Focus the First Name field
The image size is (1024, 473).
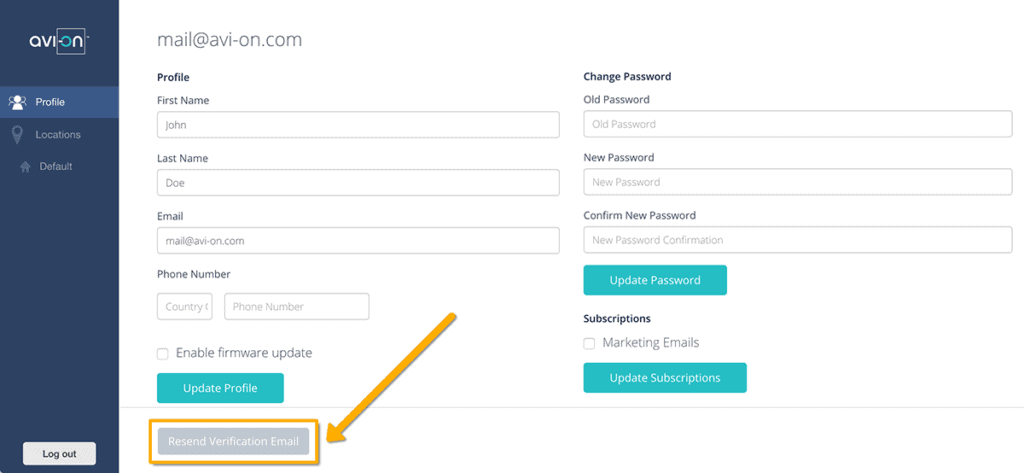click(x=358, y=125)
